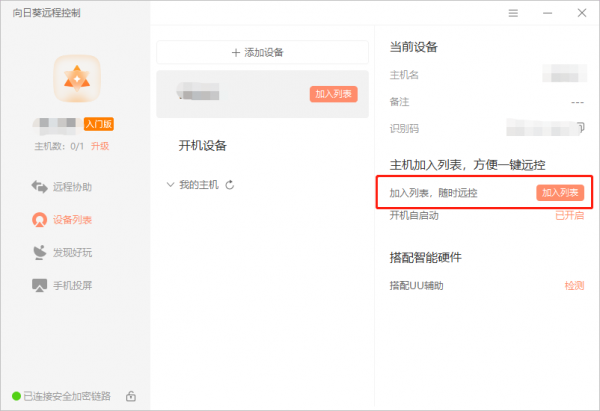The height and width of the screenshot is (411, 600).
Task: Click 加入列表 on the device card
Action: (334, 94)
